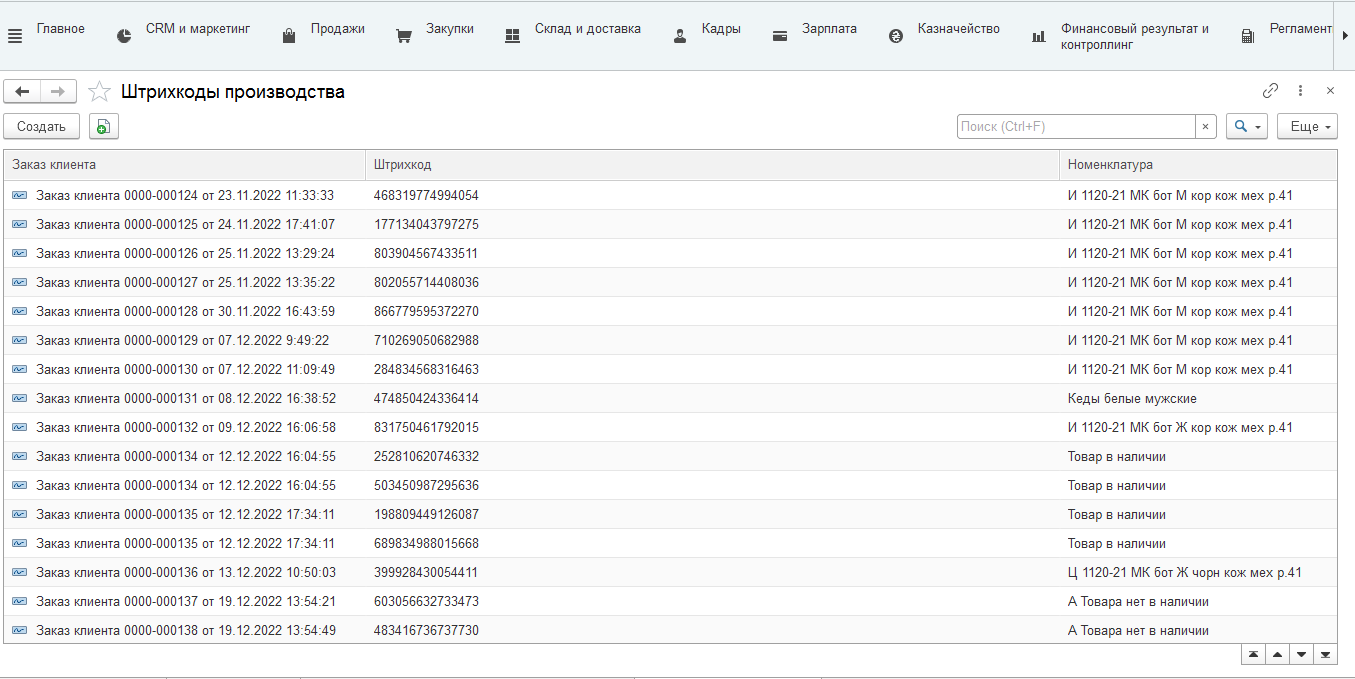Image resolution: width=1355 pixels, height=679 pixels.
Task: Select the Кеды белые мужские row
Action: pyautogui.click(x=1132, y=399)
